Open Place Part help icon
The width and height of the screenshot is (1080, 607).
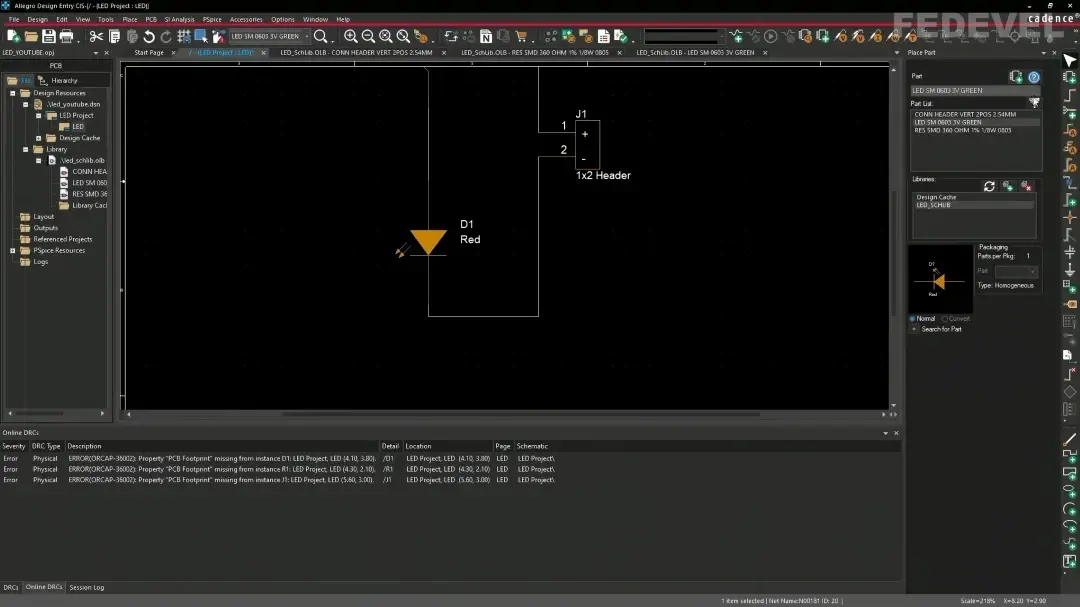click(x=1034, y=76)
